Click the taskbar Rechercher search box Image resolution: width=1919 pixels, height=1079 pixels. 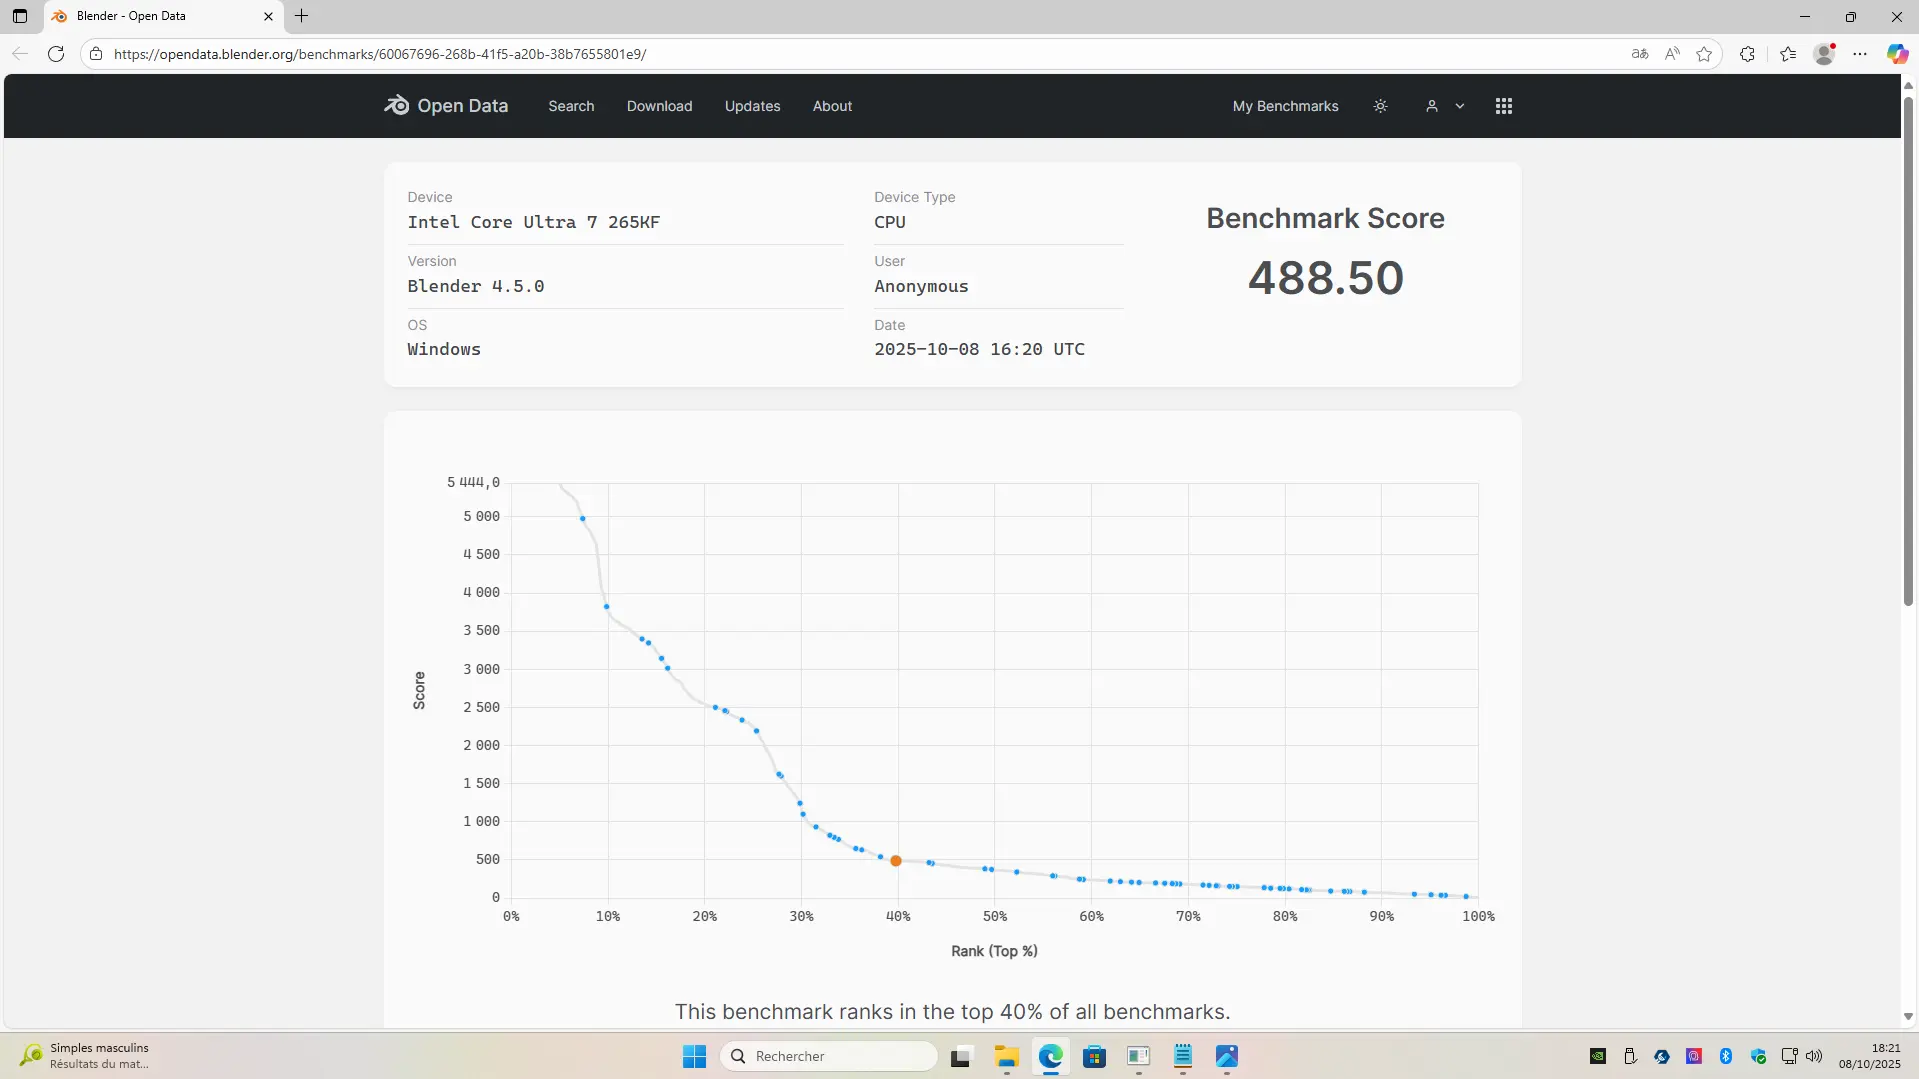829,1056
